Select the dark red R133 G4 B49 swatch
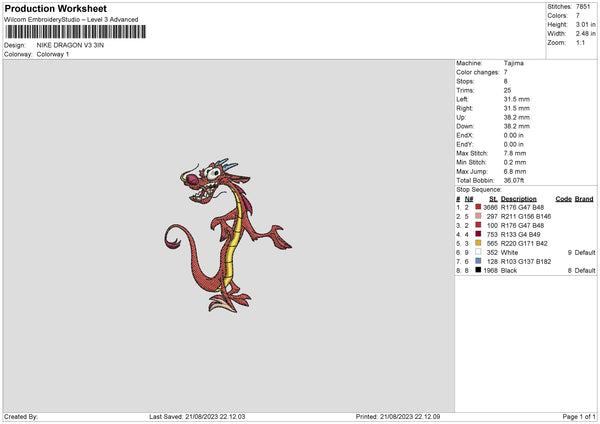 pos(478,234)
